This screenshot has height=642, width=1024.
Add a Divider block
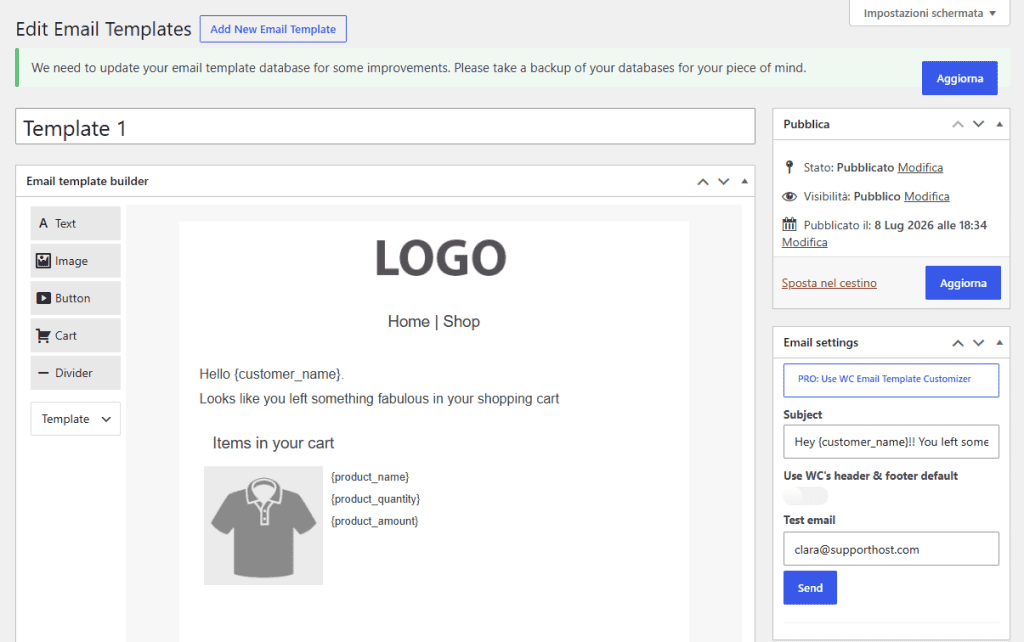tap(75, 372)
